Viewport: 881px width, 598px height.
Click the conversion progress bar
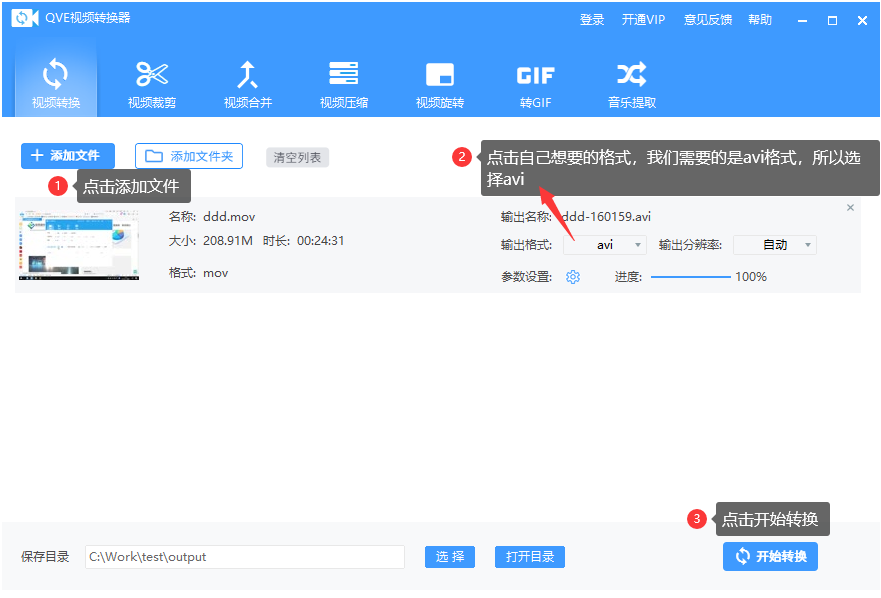pyautogui.click(x=691, y=277)
